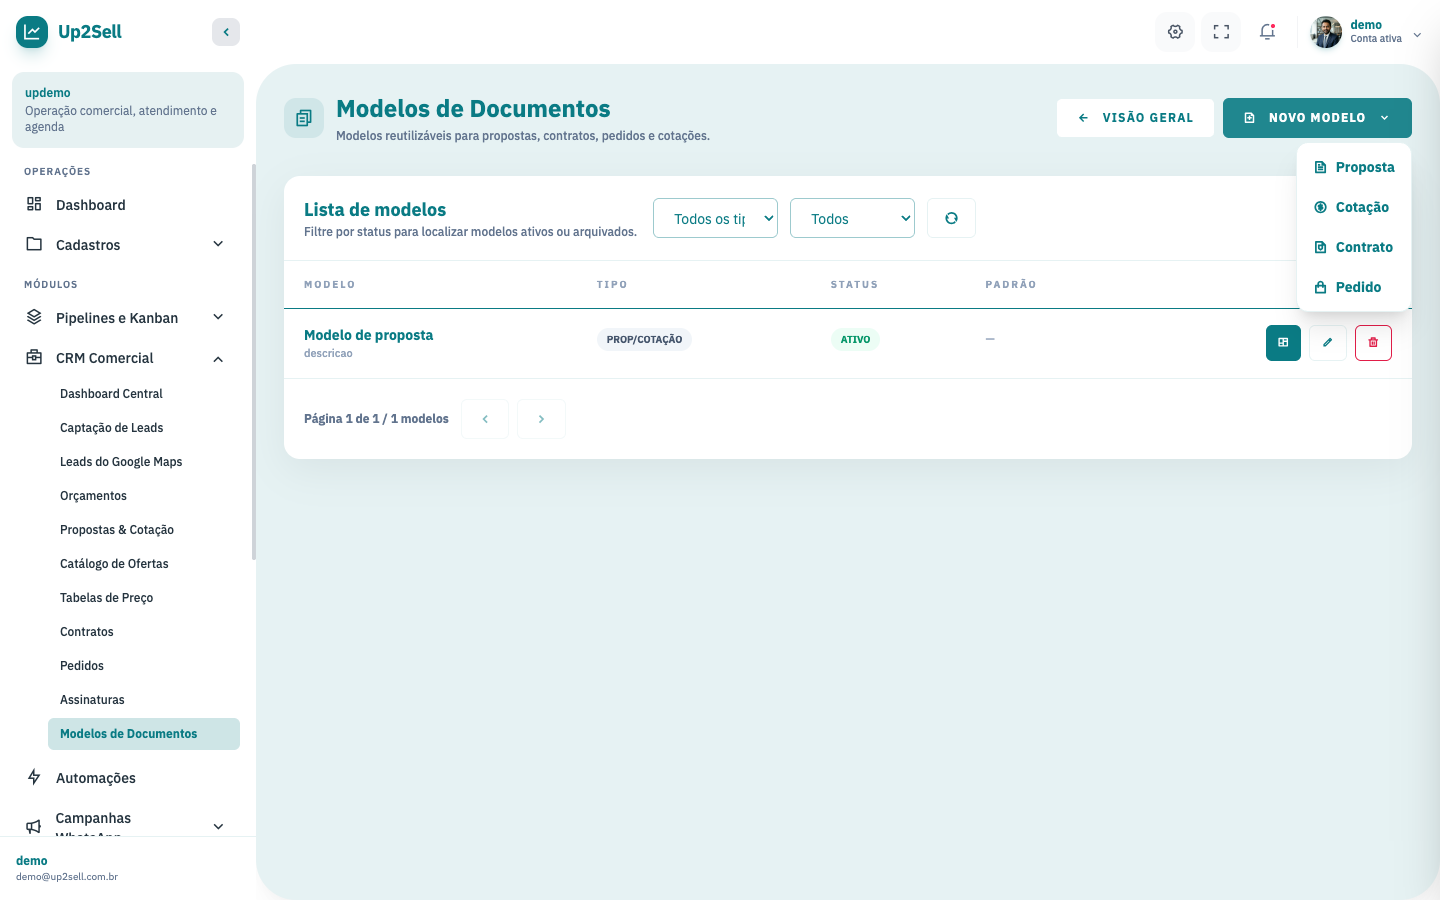Click the demo user avatar photo
The width and height of the screenshot is (1440, 900).
click(1327, 32)
